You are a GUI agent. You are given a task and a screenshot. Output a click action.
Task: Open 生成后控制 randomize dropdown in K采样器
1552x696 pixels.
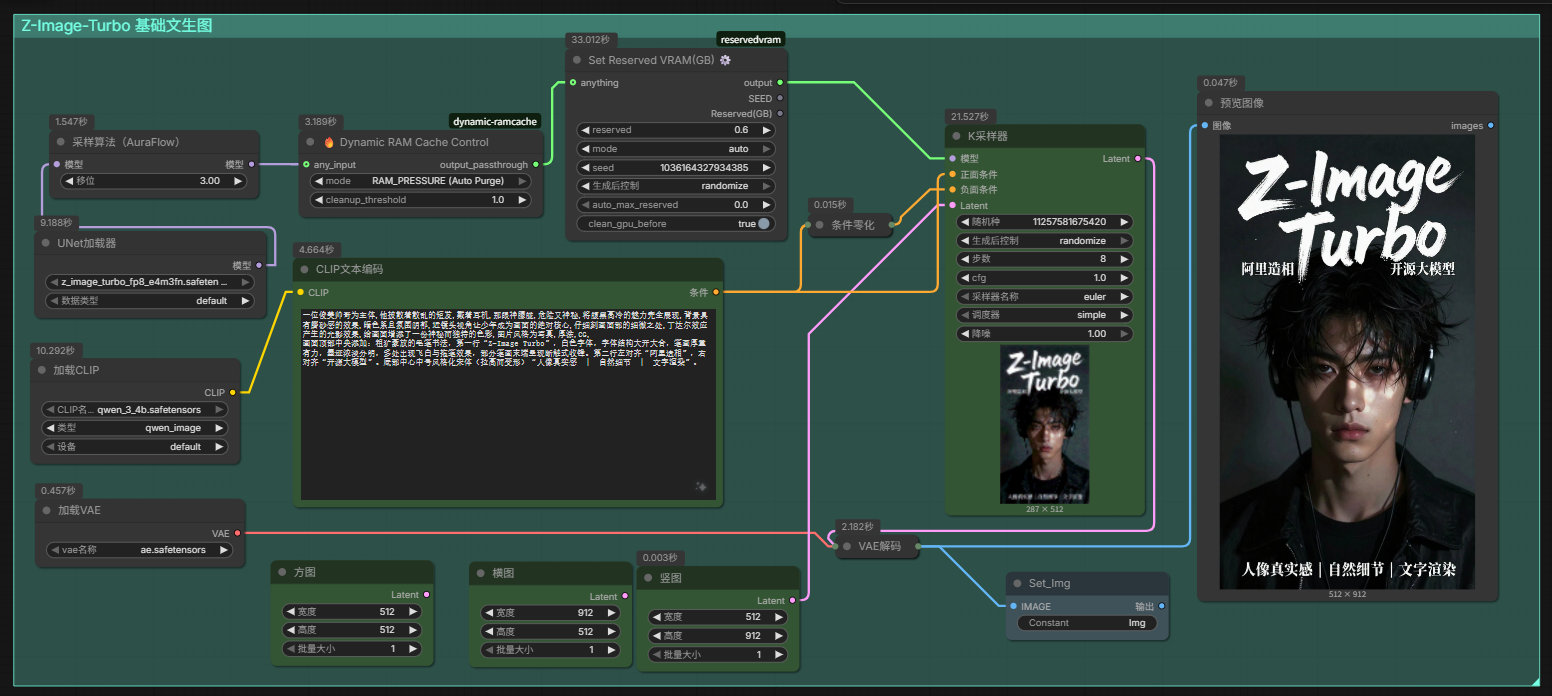click(x=1044, y=241)
